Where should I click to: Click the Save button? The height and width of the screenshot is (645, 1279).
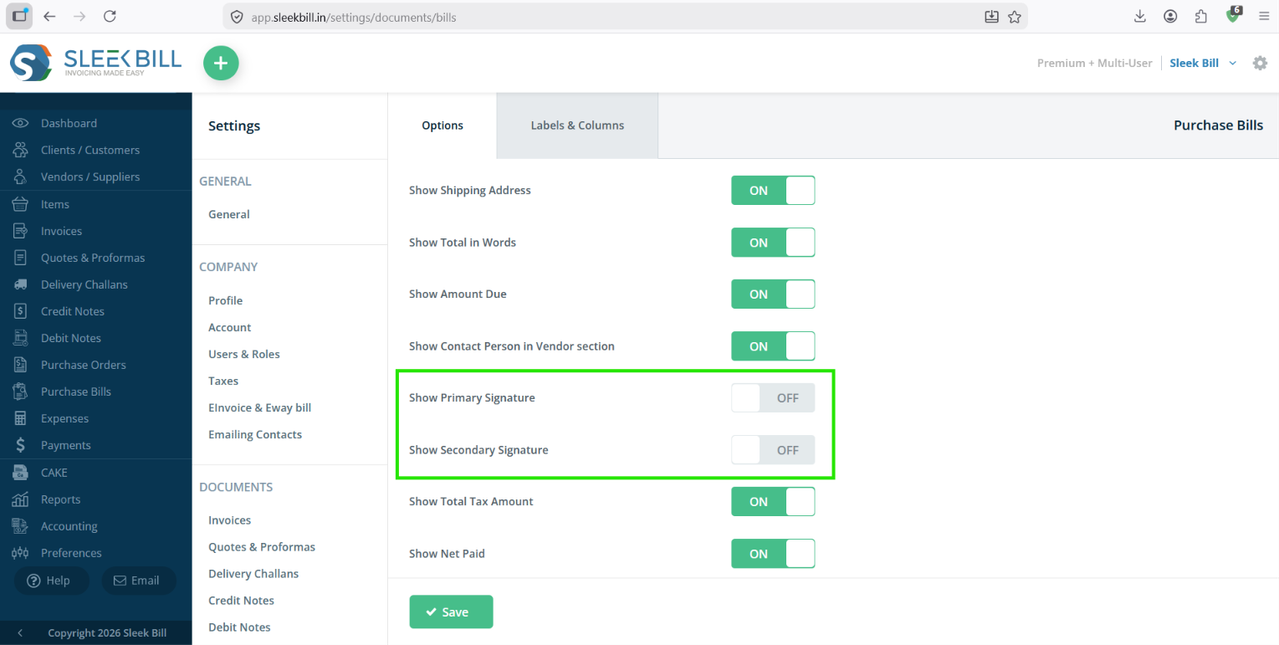[x=451, y=612]
